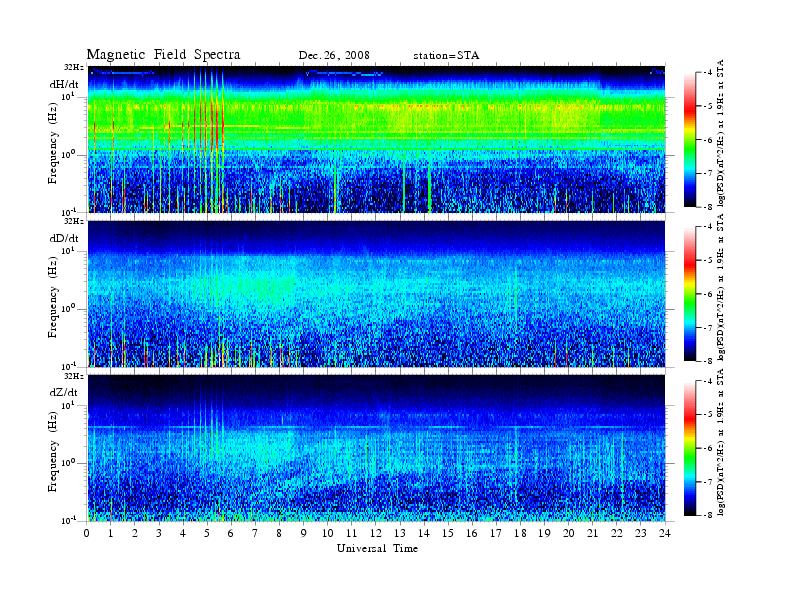Click the color bar beside dH/dt panel
The height and width of the screenshot is (612, 792).
point(690,140)
